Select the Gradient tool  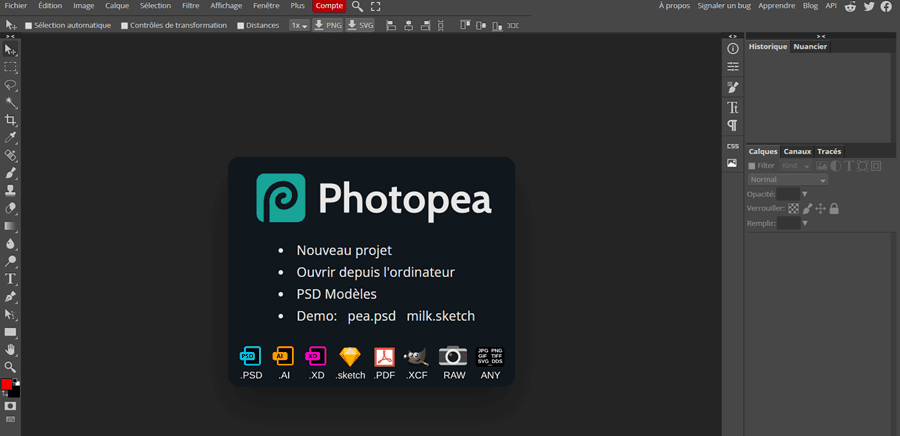(10, 226)
